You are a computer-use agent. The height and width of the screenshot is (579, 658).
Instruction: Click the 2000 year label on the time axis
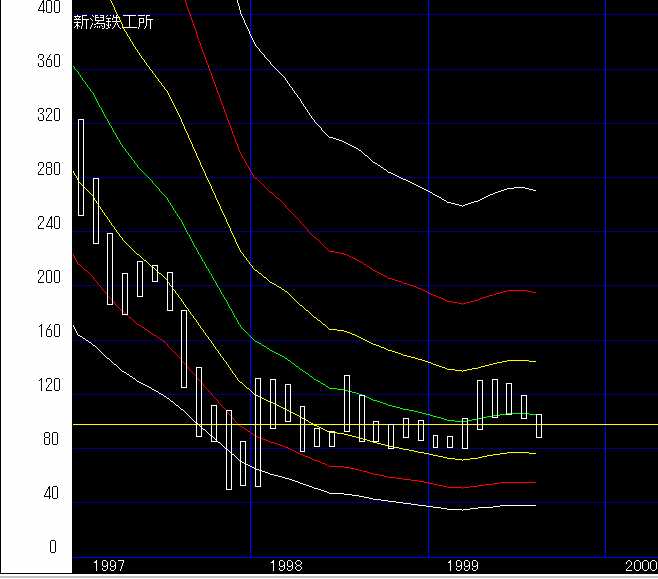point(640,566)
